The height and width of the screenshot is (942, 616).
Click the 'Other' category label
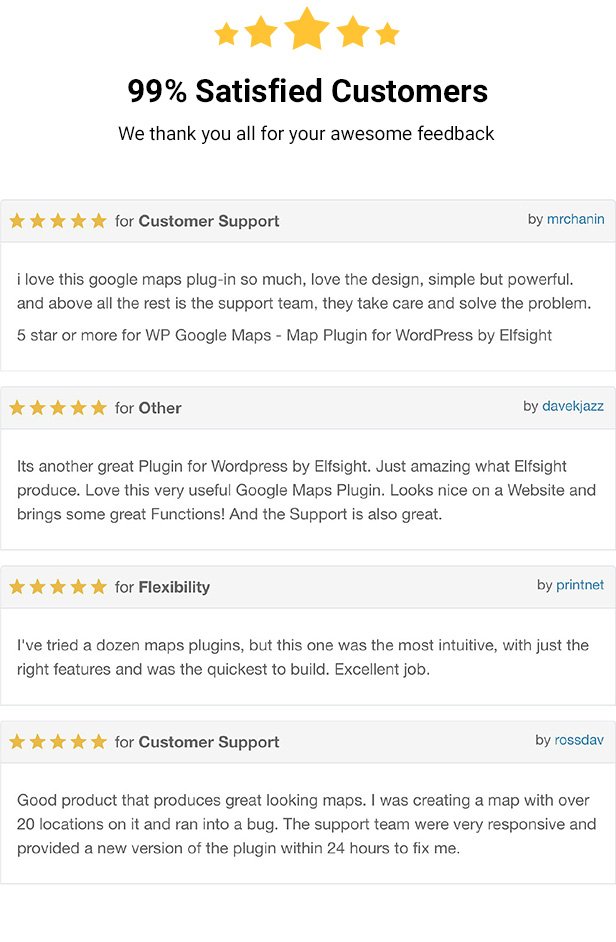160,408
